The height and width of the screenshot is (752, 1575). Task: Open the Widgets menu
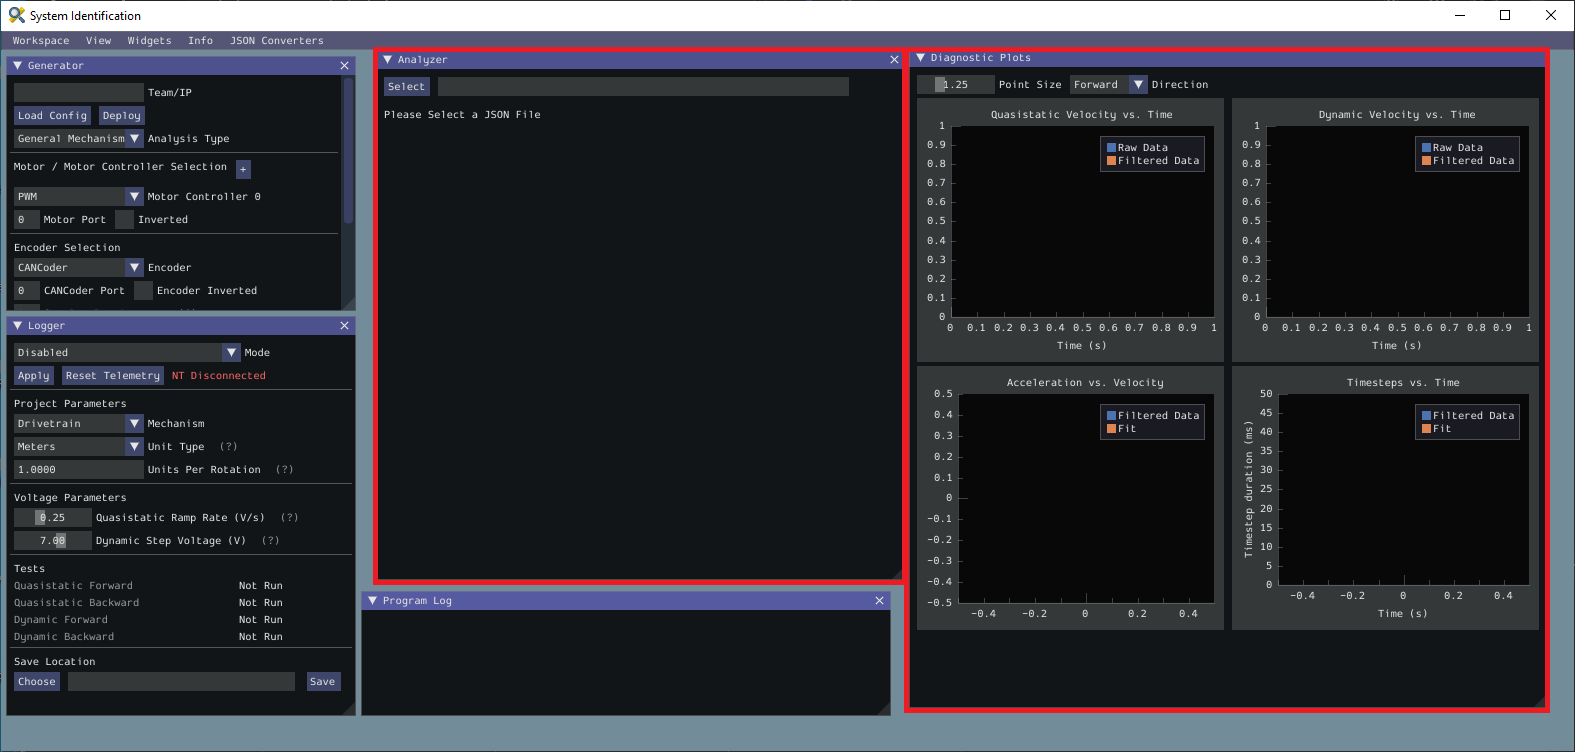pos(150,41)
